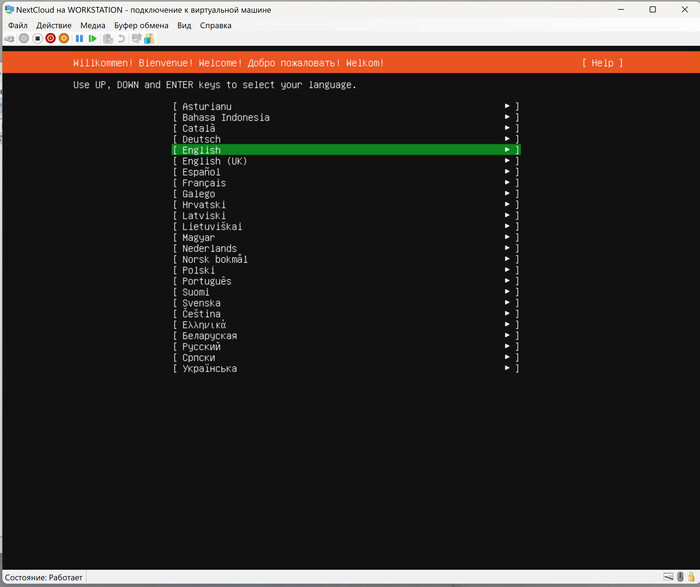
Task: Click the arrow at the end of Français
Action: pos(508,183)
